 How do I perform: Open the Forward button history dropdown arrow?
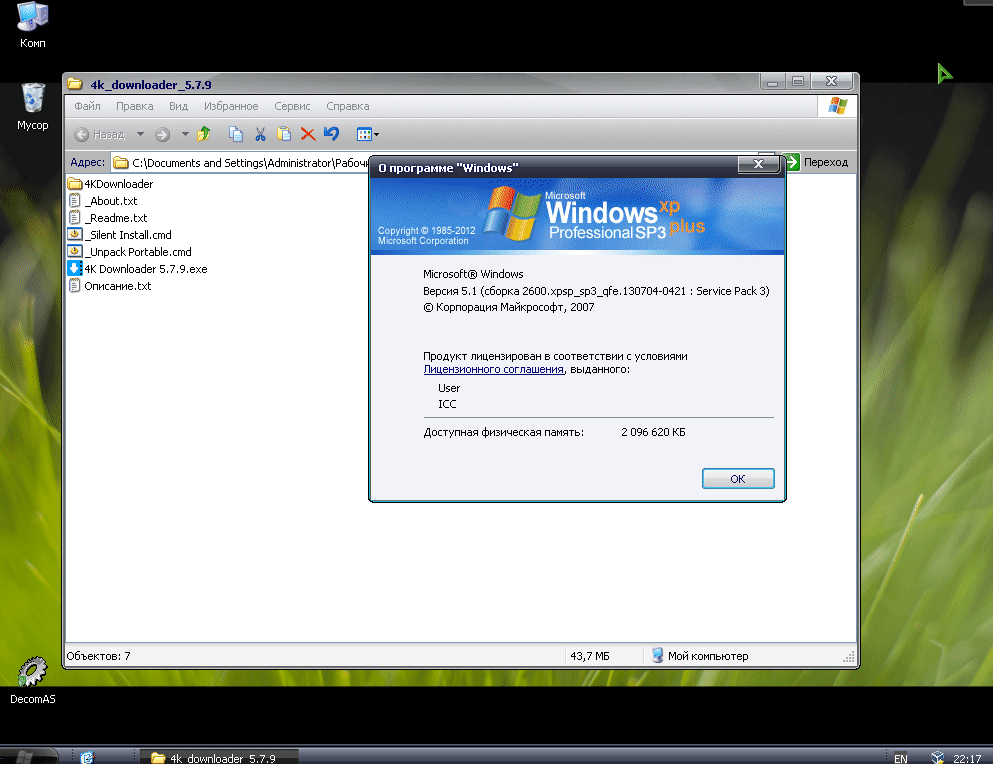click(x=185, y=134)
